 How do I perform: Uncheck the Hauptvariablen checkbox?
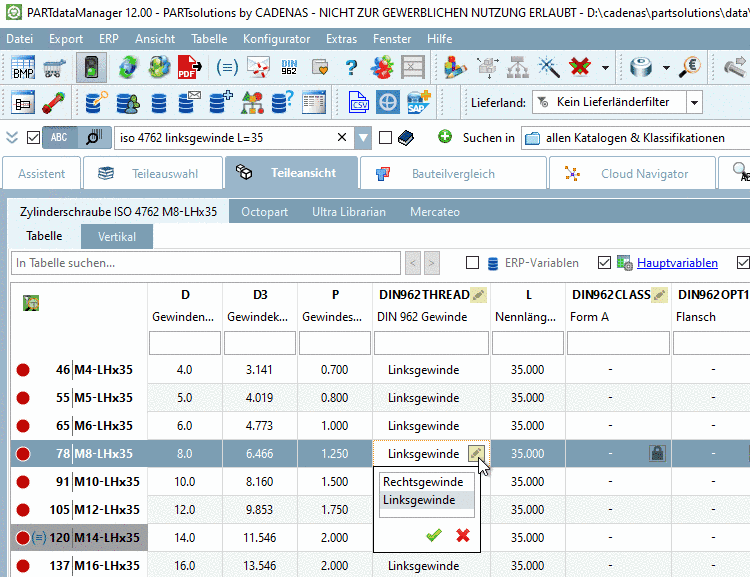coord(604,263)
